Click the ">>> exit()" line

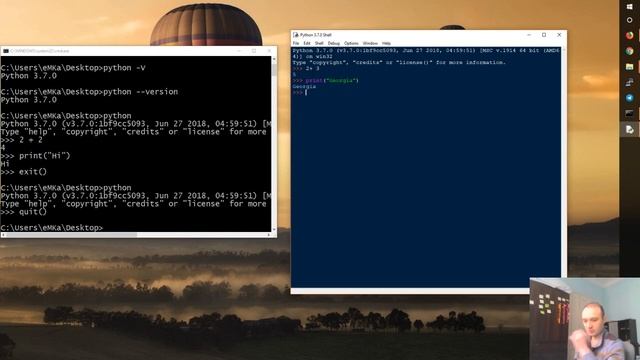pos(24,172)
